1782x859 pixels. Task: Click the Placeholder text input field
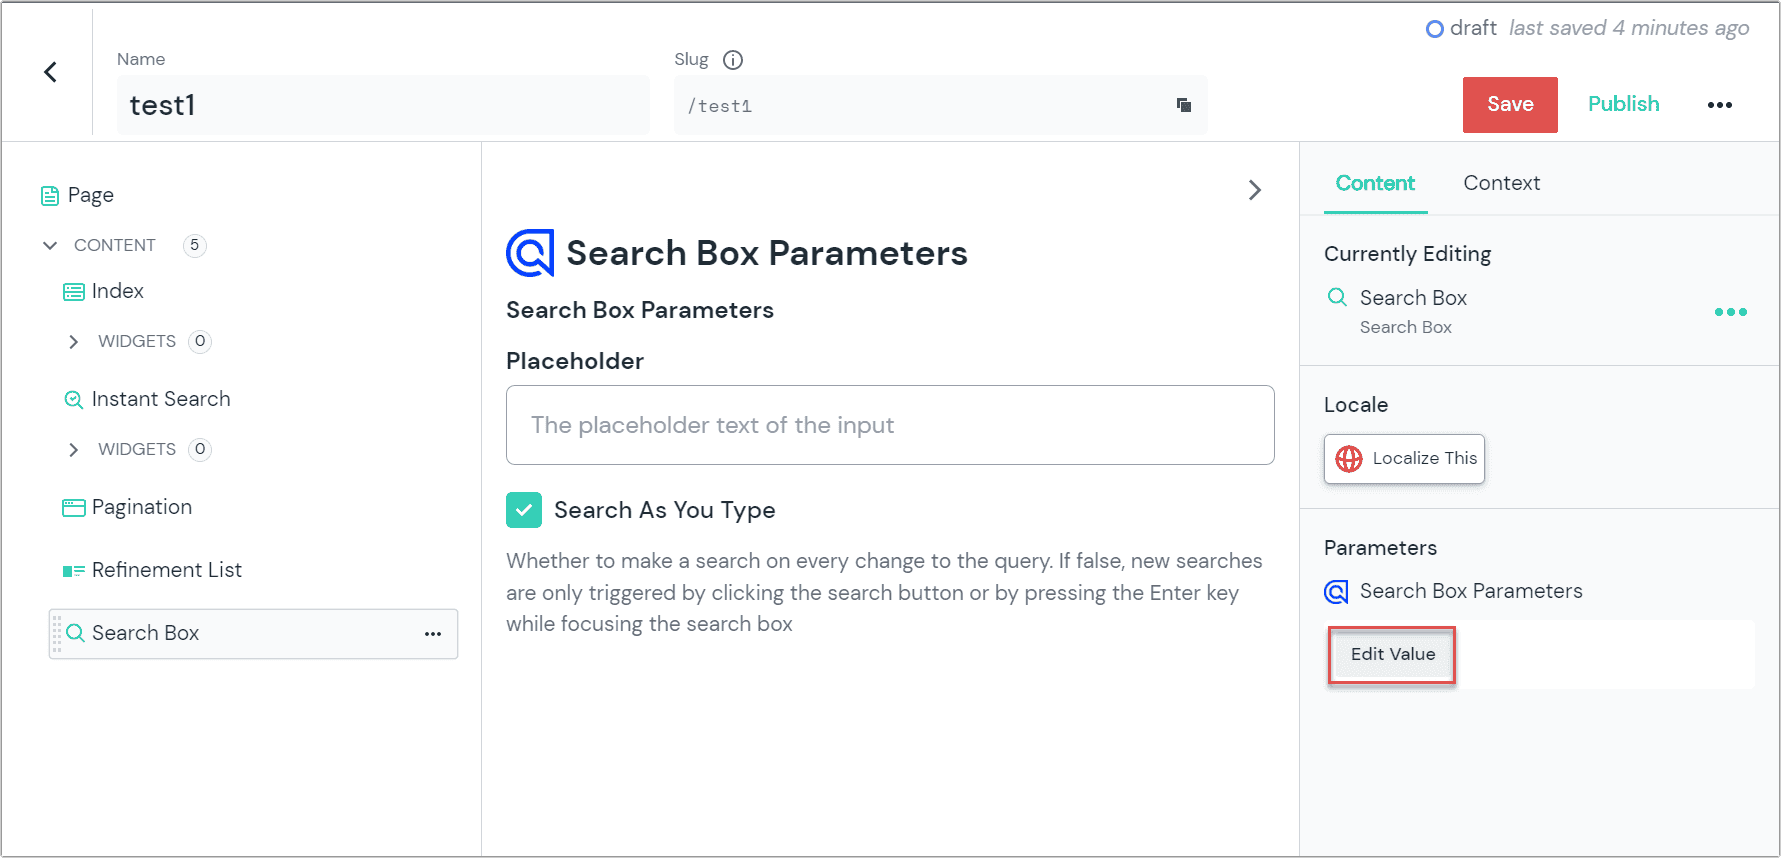click(890, 425)
